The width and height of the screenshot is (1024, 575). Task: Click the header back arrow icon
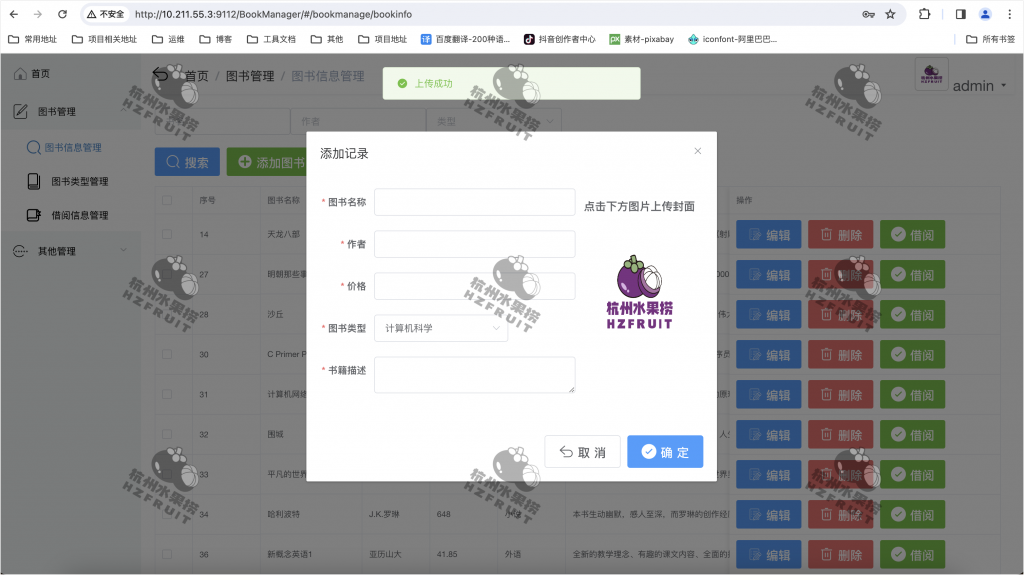160,75
